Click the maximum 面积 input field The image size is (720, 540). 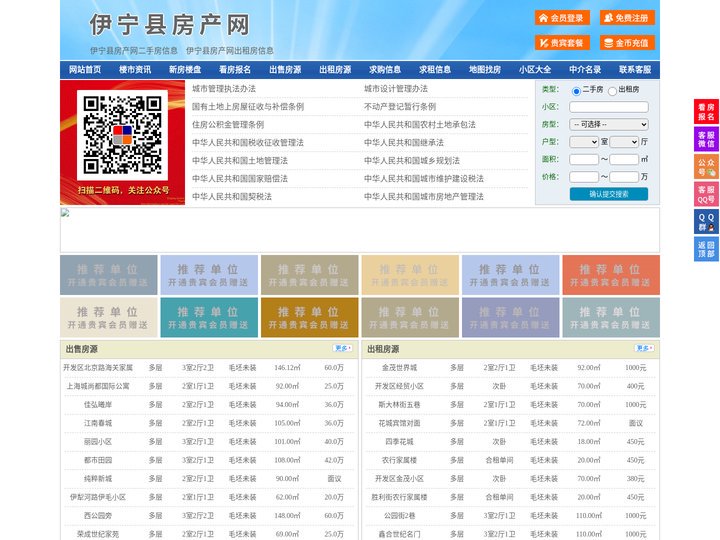[624, 159]
